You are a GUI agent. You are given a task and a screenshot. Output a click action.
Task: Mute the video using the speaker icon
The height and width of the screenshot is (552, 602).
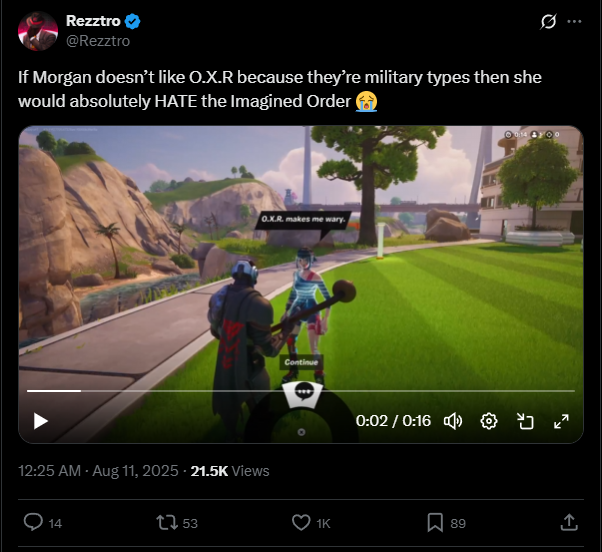point(453,421)
